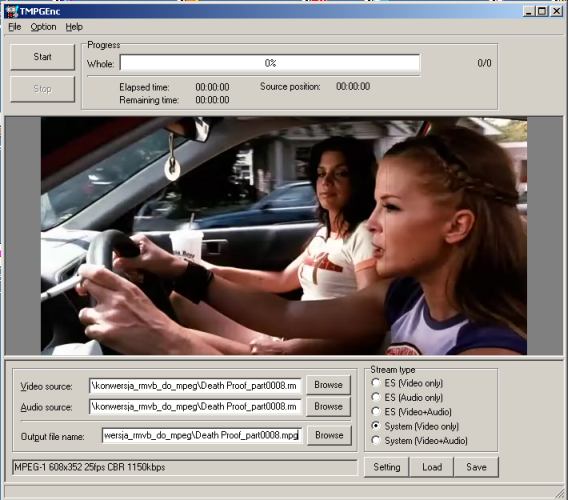
Task: Click the Start encoding button
Action: [x=42, y=57]
